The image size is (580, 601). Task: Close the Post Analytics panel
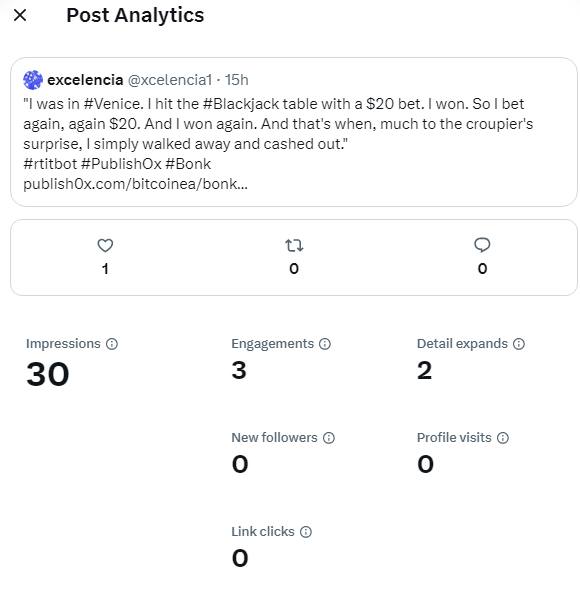[x=20, y=16]
